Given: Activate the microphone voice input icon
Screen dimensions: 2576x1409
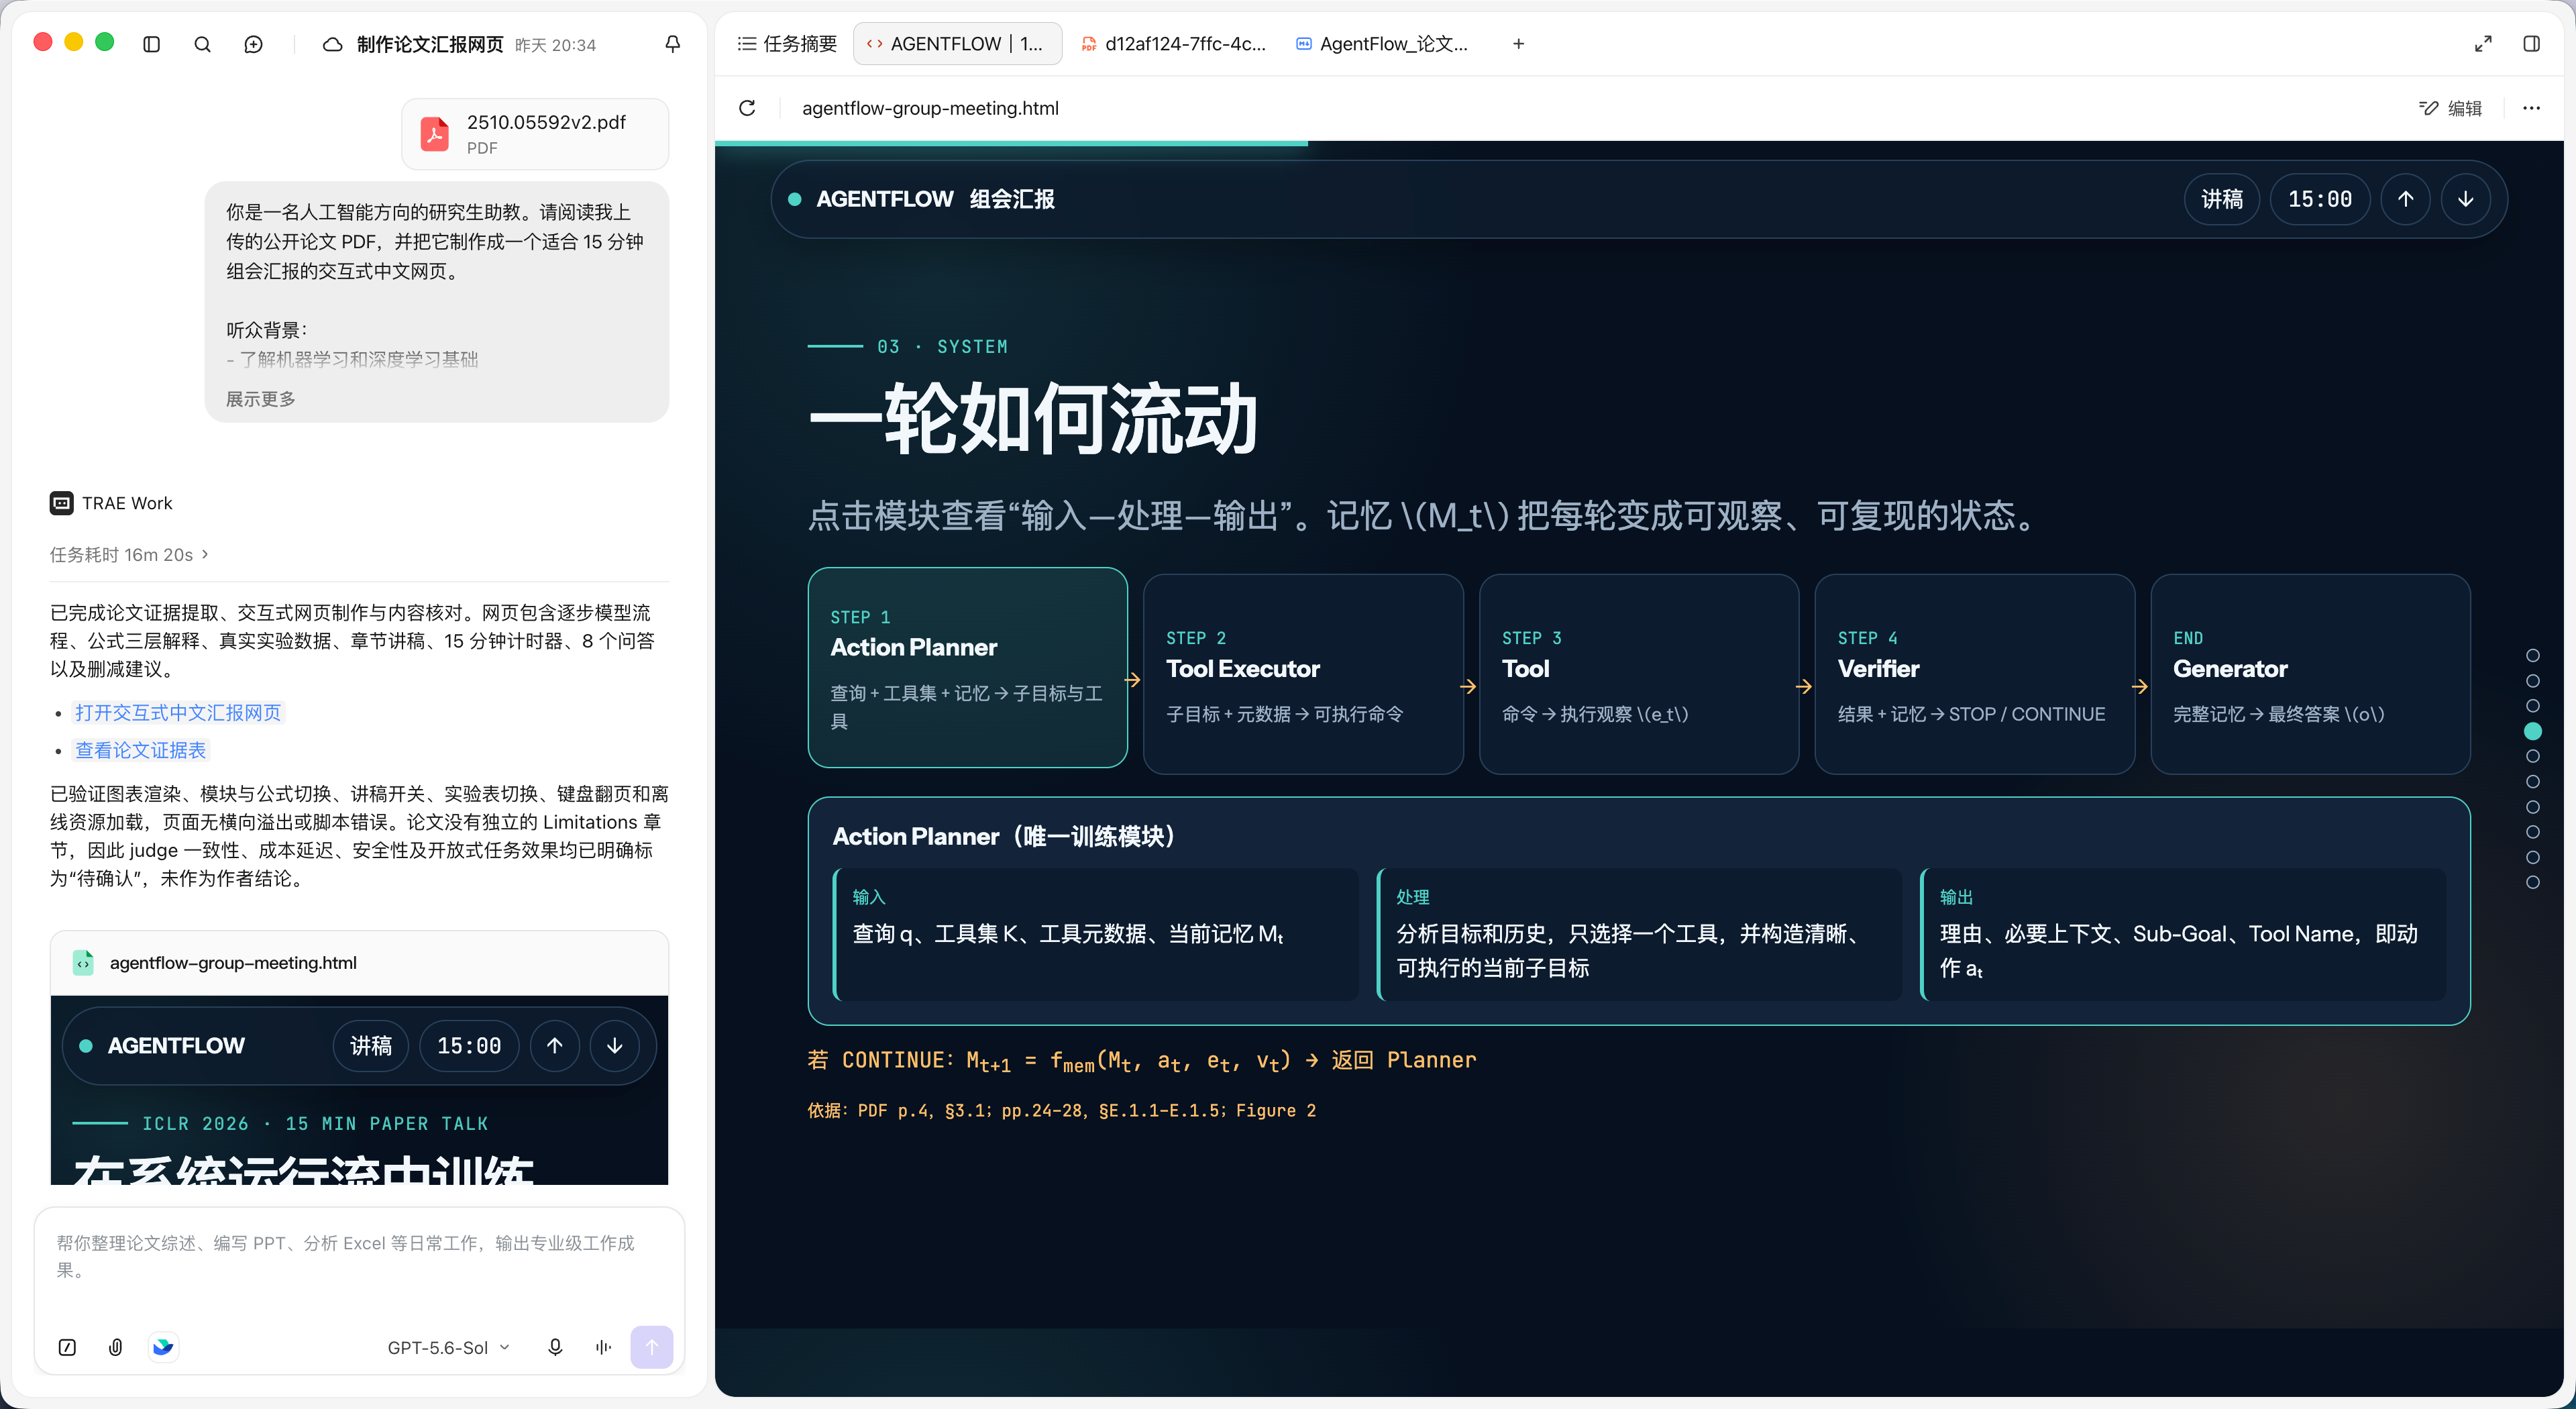Looking at the screenshot, I should [x=555, y=1347].
